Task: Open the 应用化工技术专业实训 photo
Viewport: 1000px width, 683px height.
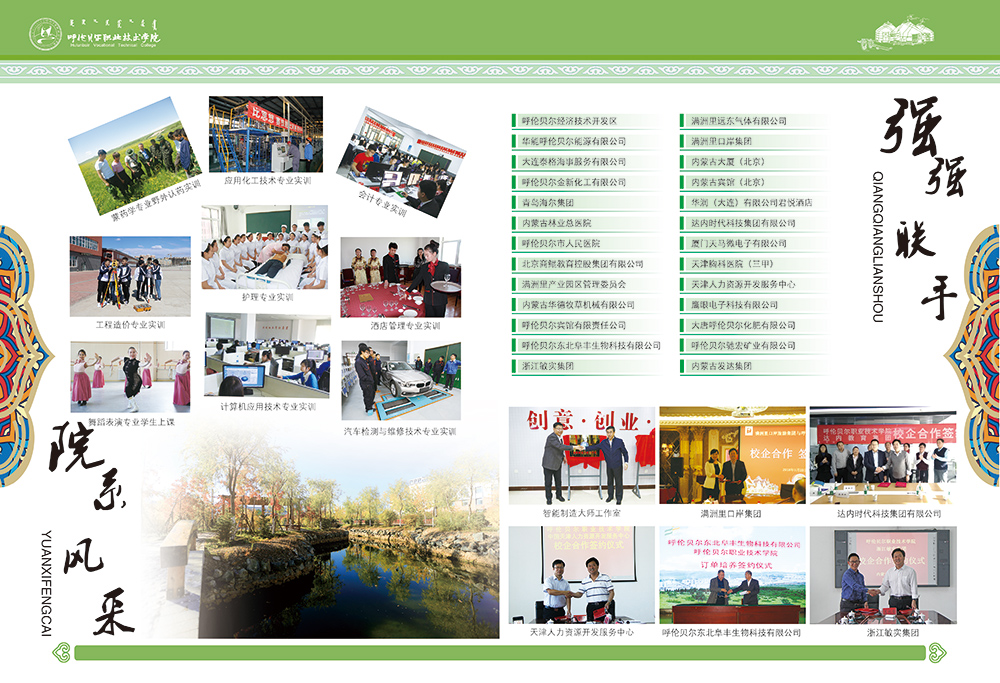Action: (x=266, y=134)
